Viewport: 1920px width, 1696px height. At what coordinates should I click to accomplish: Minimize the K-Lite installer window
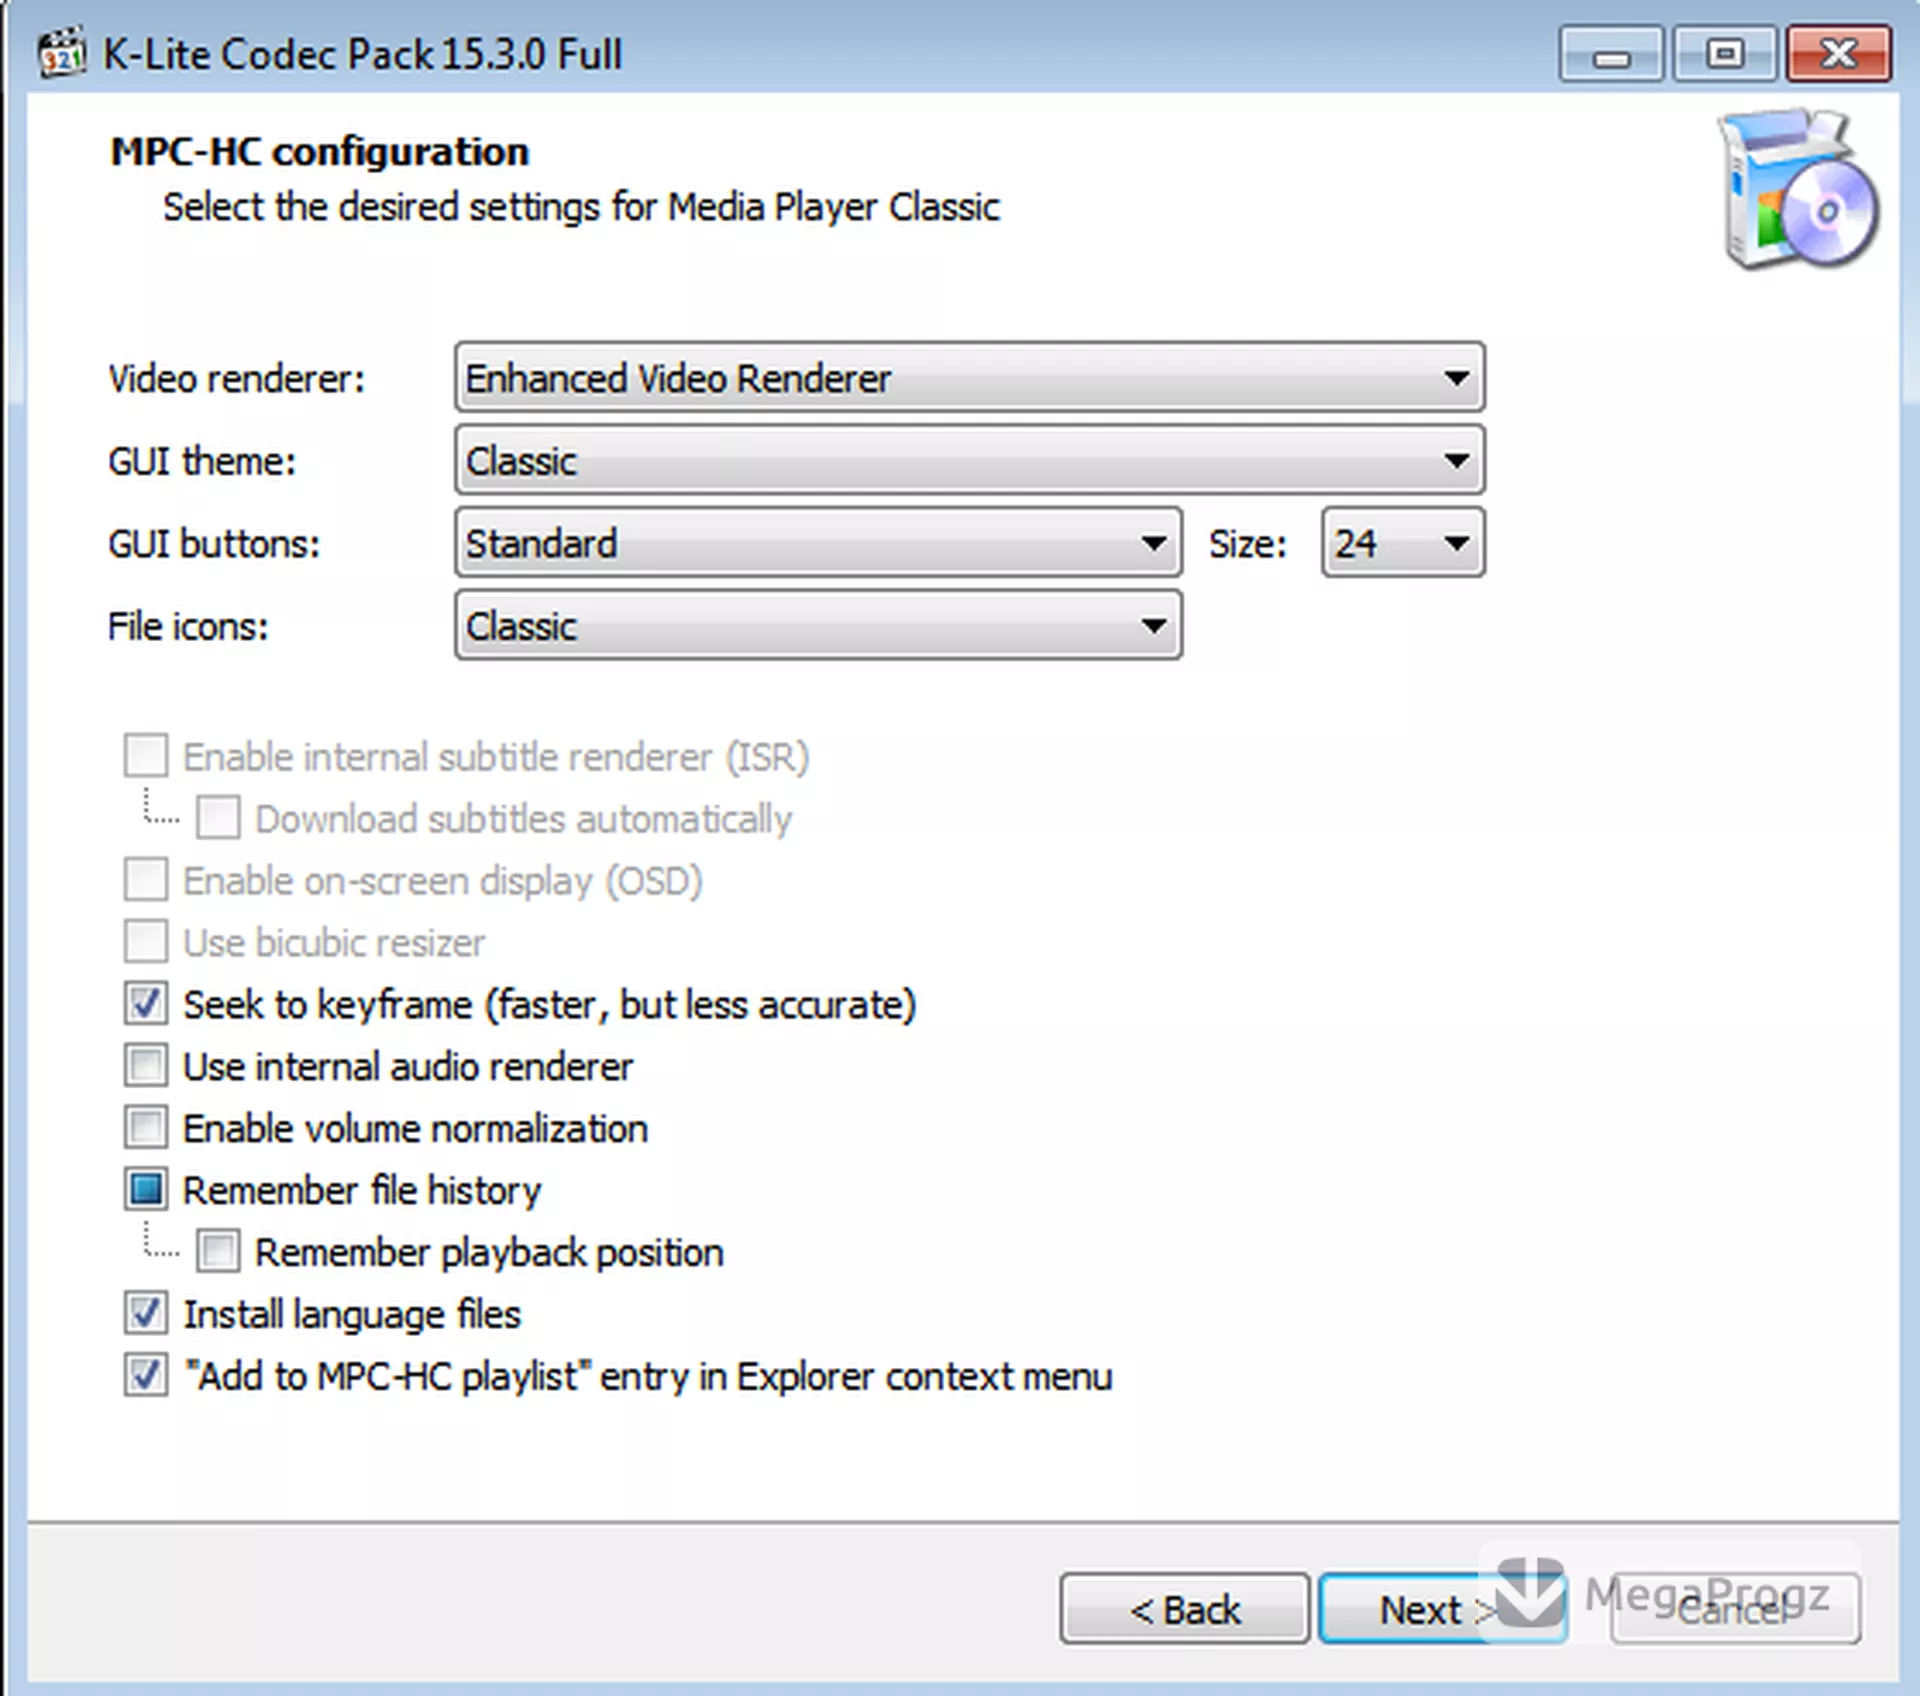1611,55
